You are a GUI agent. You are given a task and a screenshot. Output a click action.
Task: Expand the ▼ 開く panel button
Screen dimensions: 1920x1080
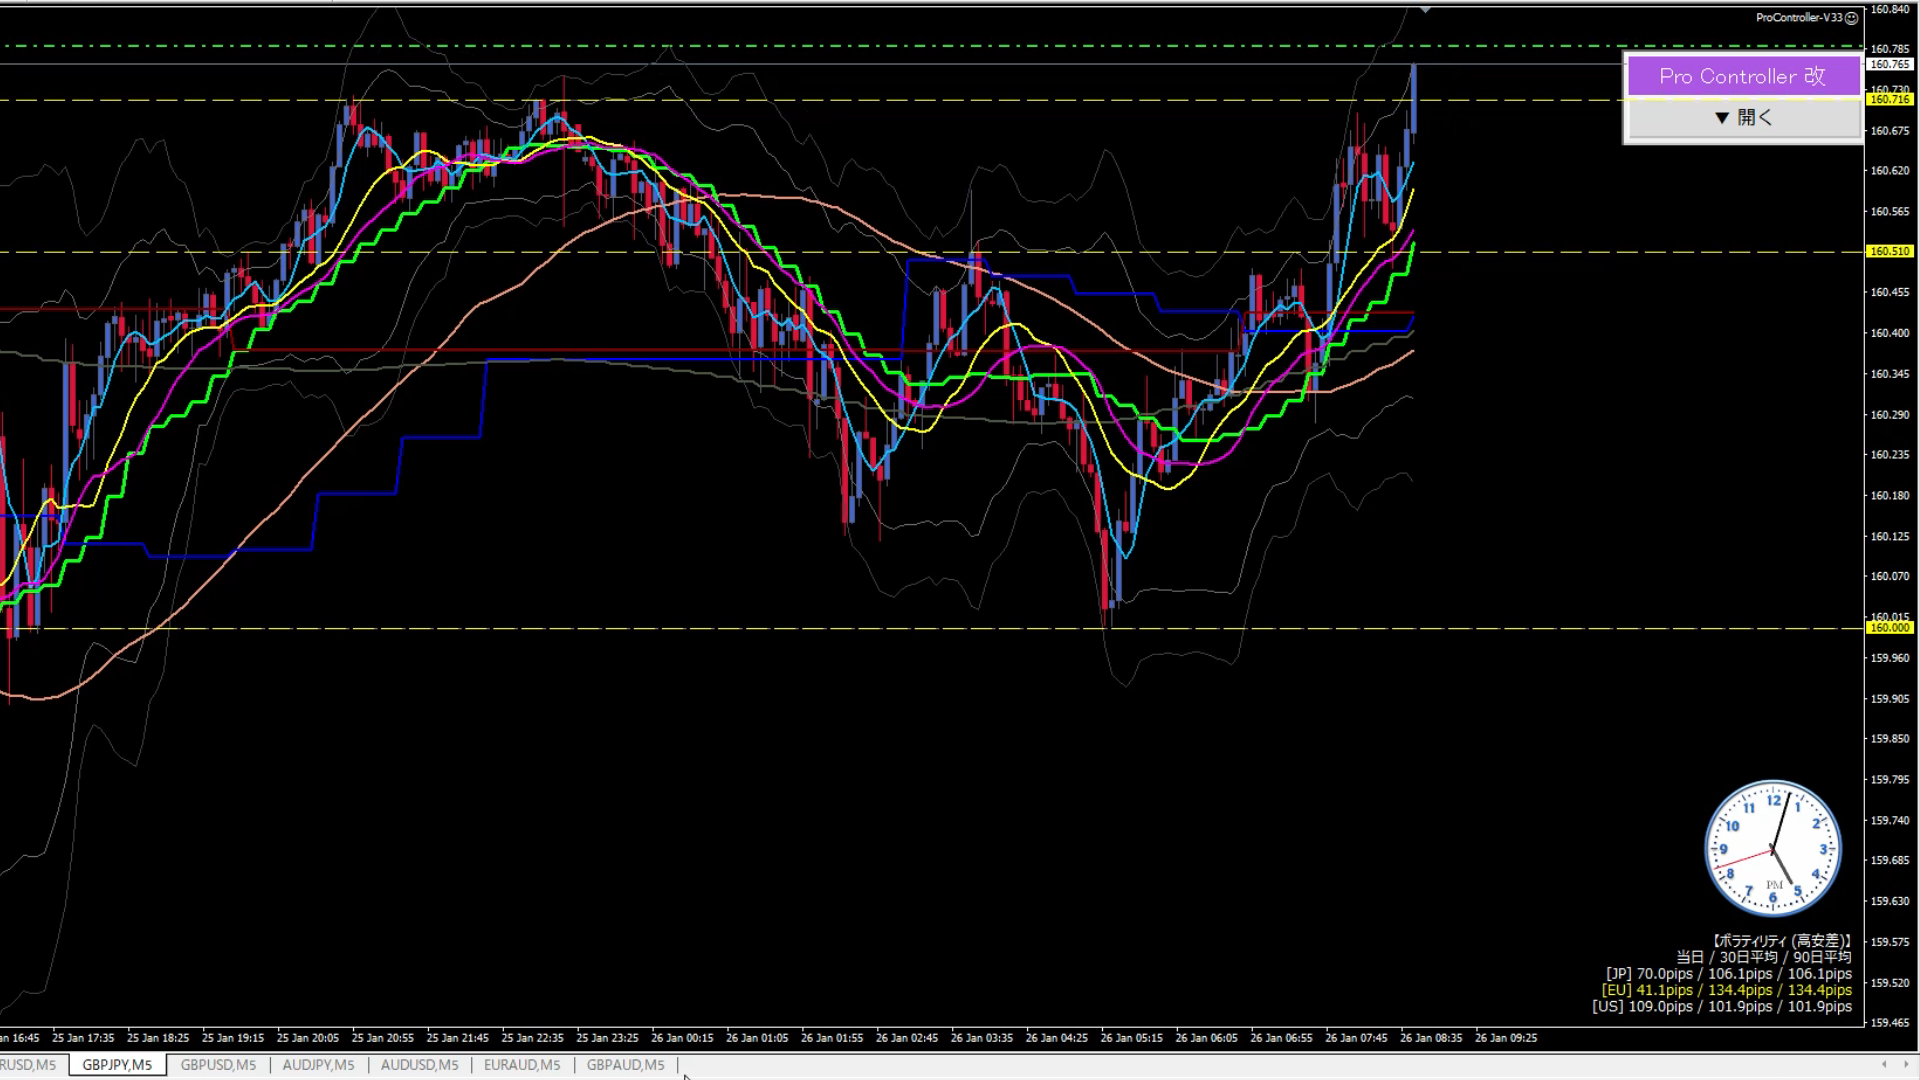1743,118
